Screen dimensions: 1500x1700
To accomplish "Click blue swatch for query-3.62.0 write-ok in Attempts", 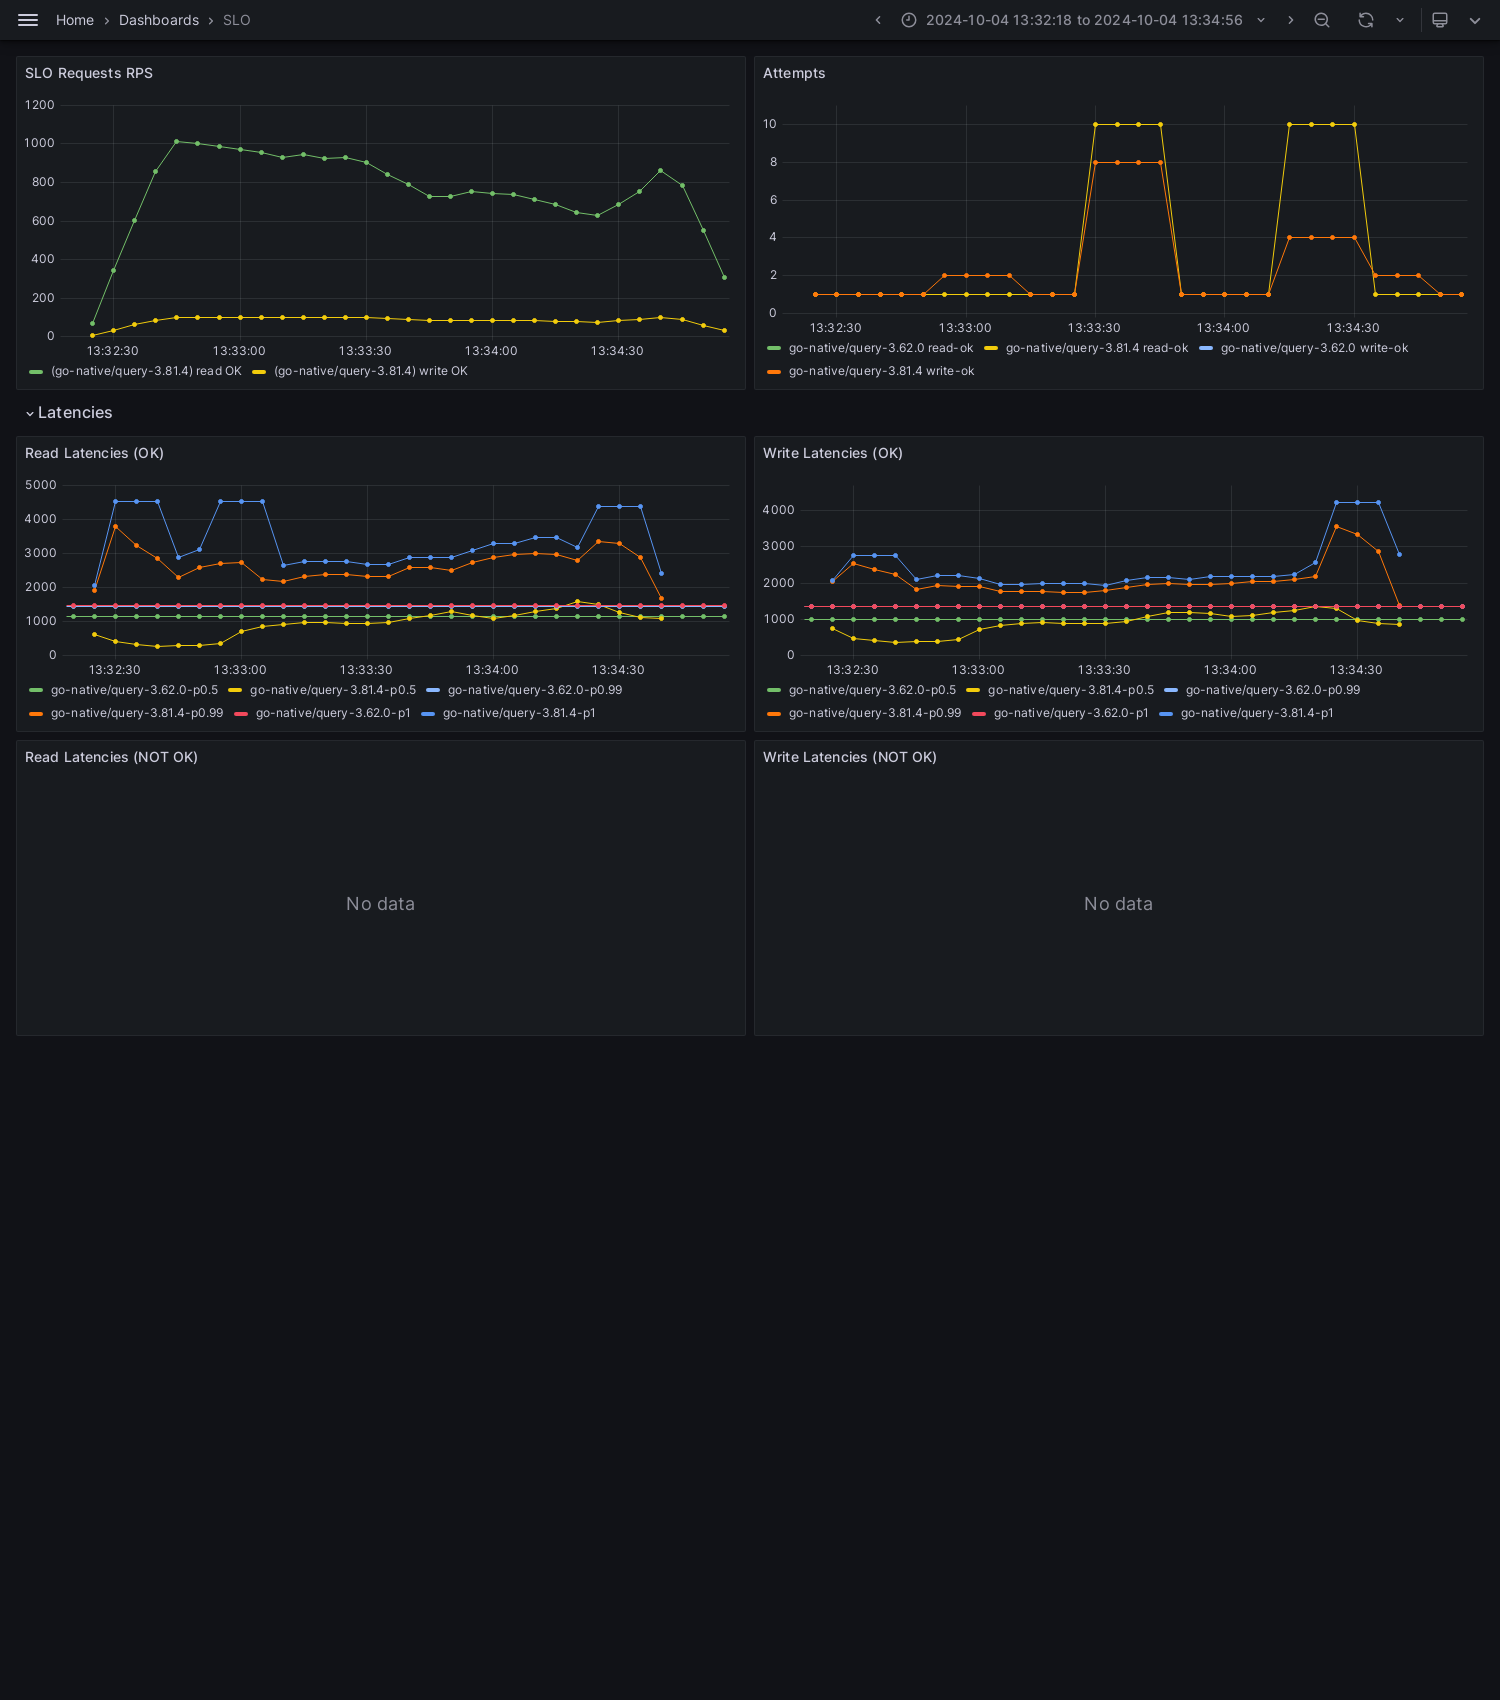I will (1206, 349).
